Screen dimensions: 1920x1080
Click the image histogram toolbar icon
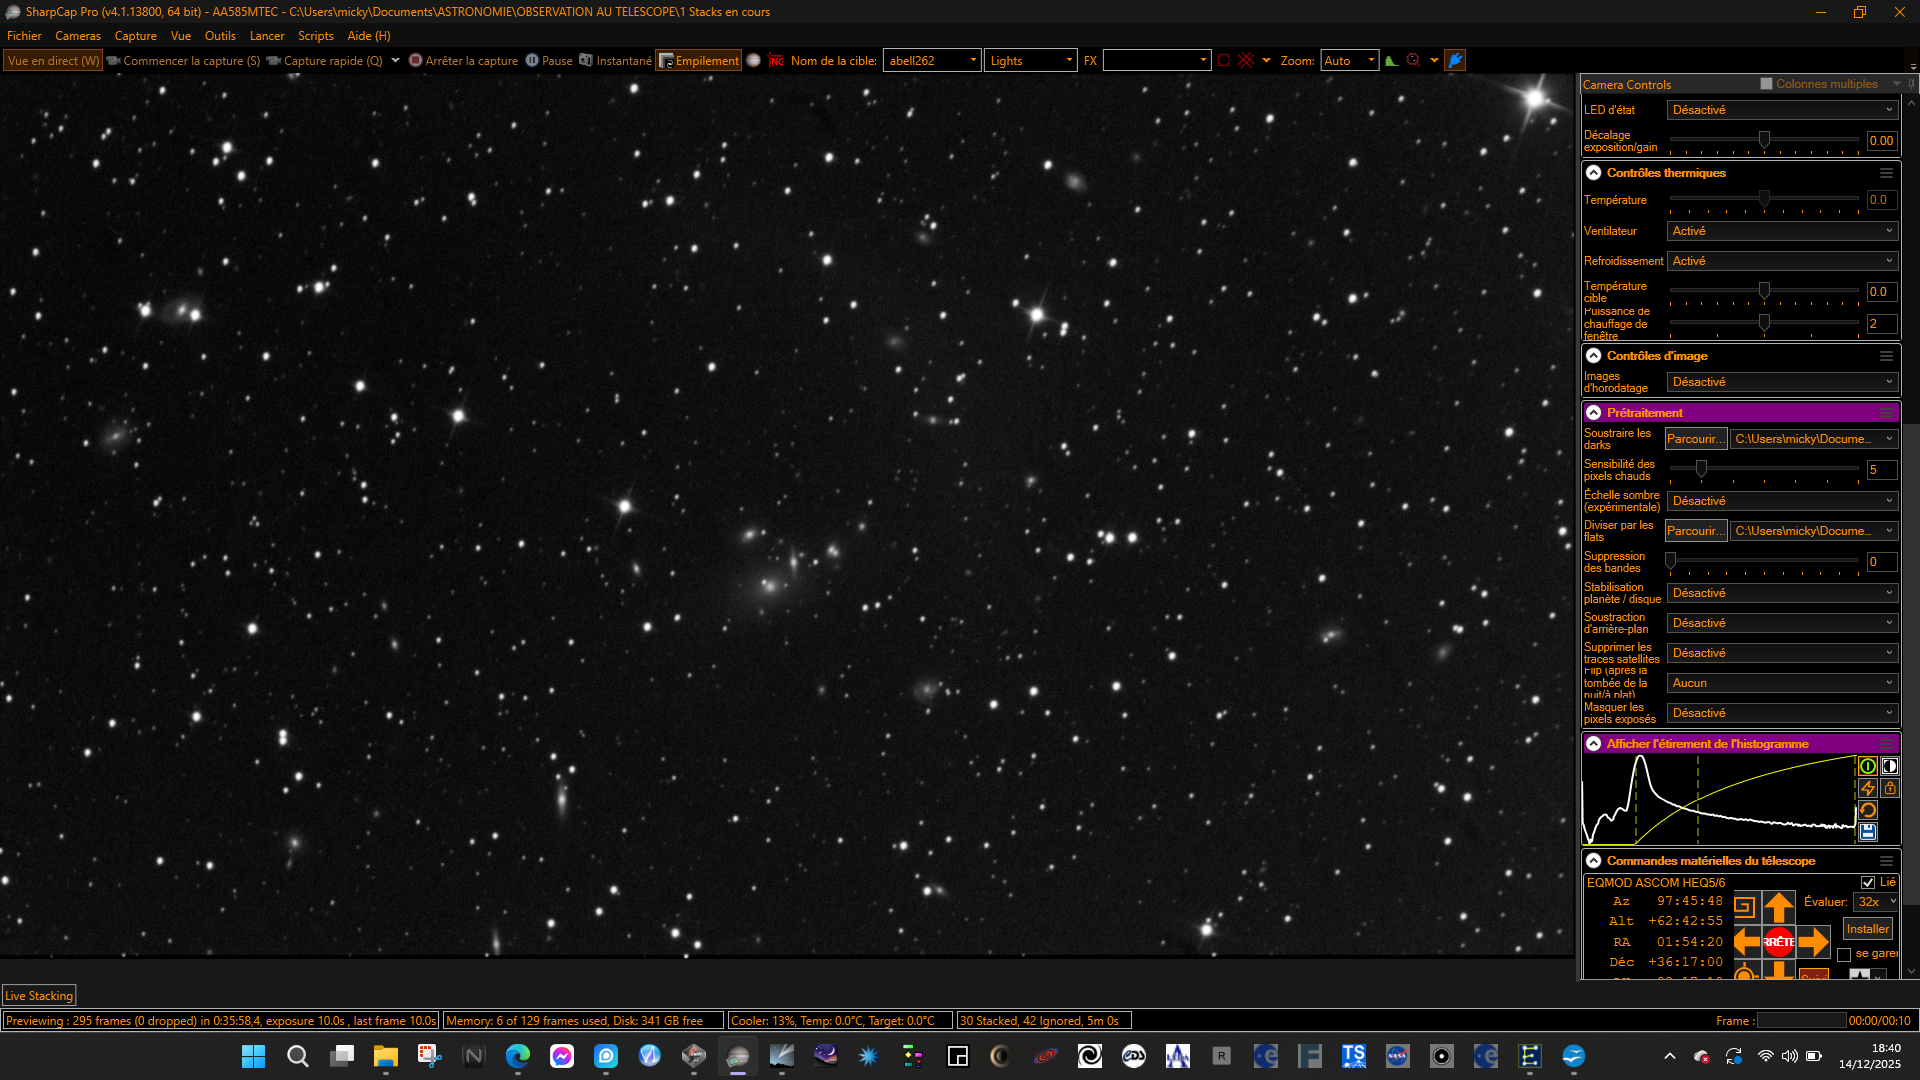pyautogui.click(x=1391, y=61)
